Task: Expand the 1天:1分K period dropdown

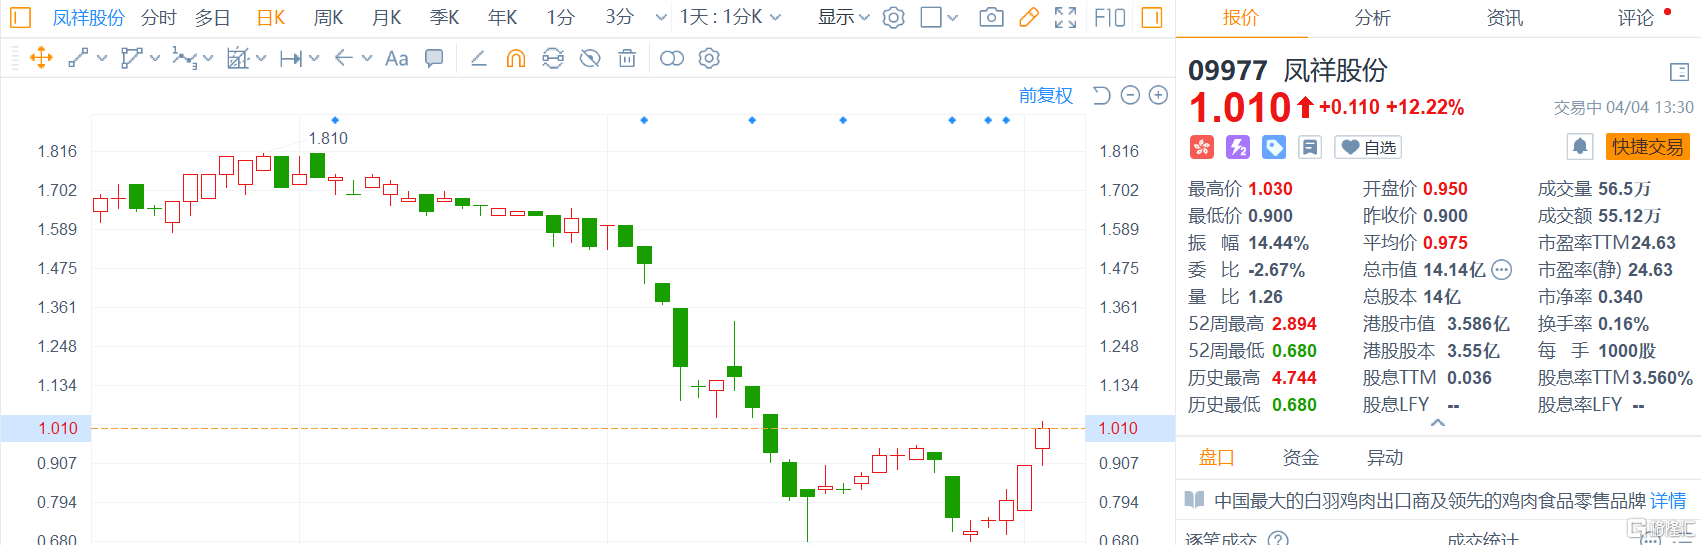Action: coord(730,18)
